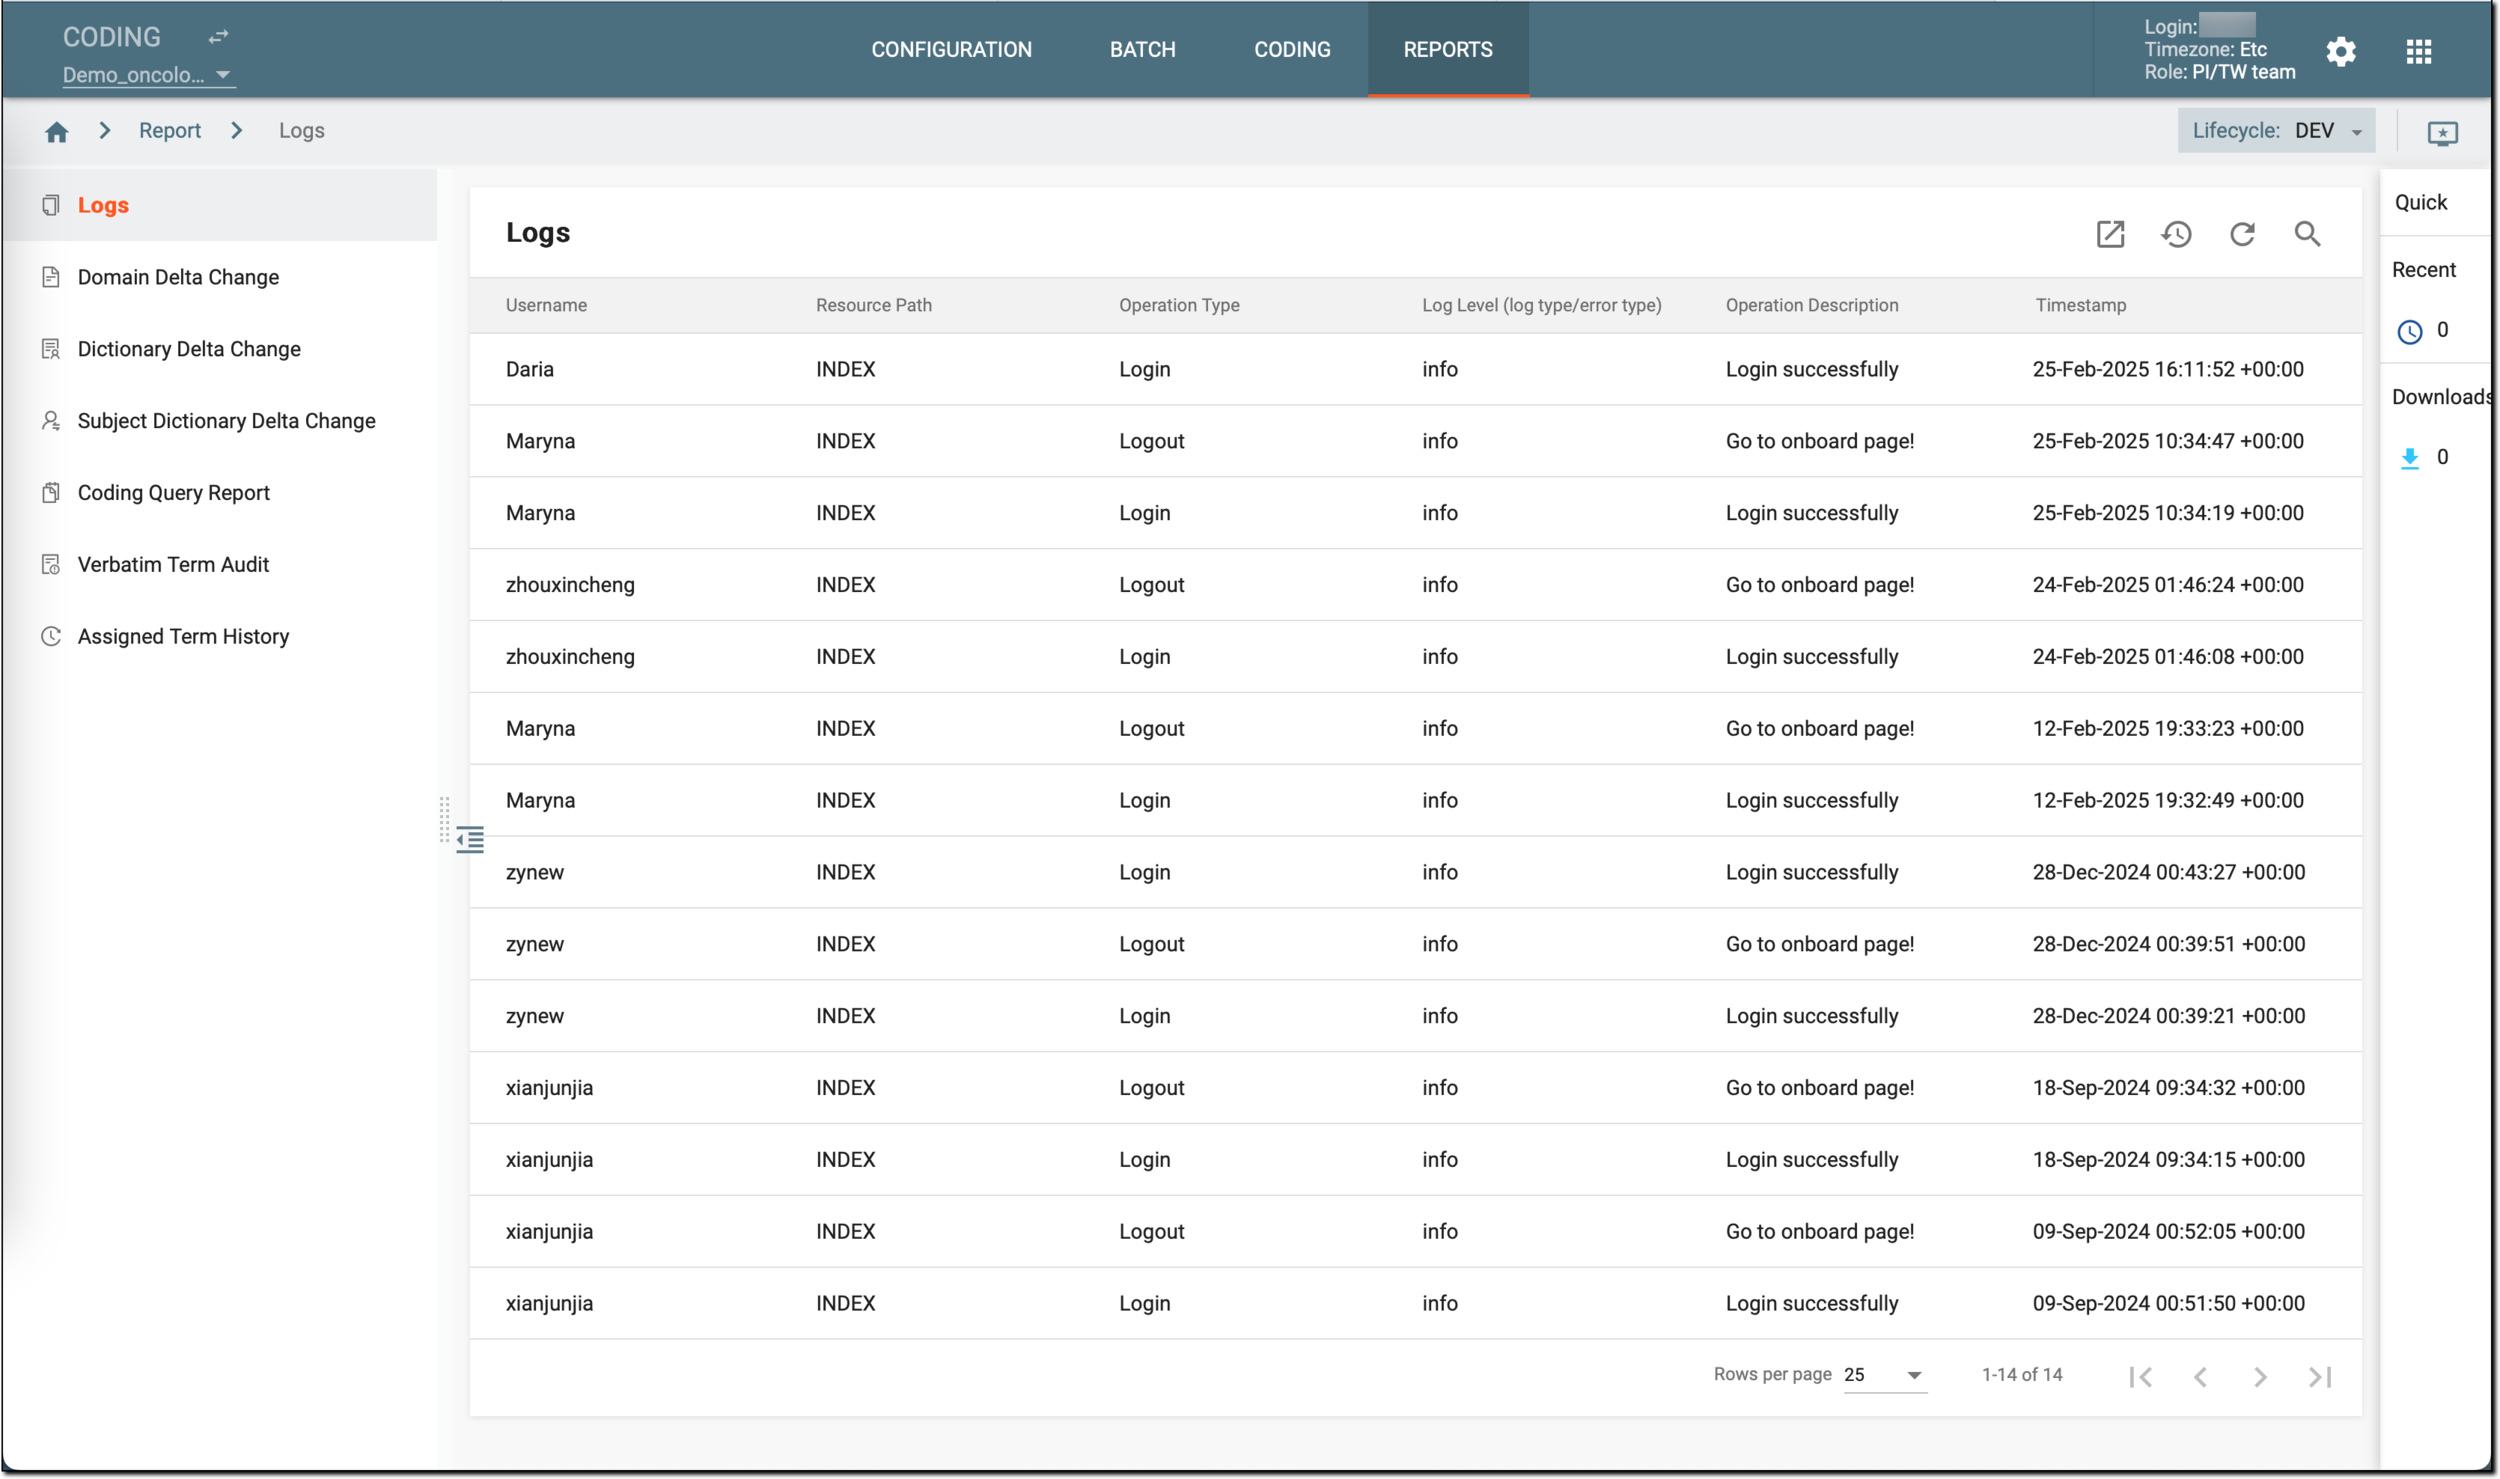Click the Coding Query Report clipboard icon
The image size is (2500, 1479).
pos(51,493)
